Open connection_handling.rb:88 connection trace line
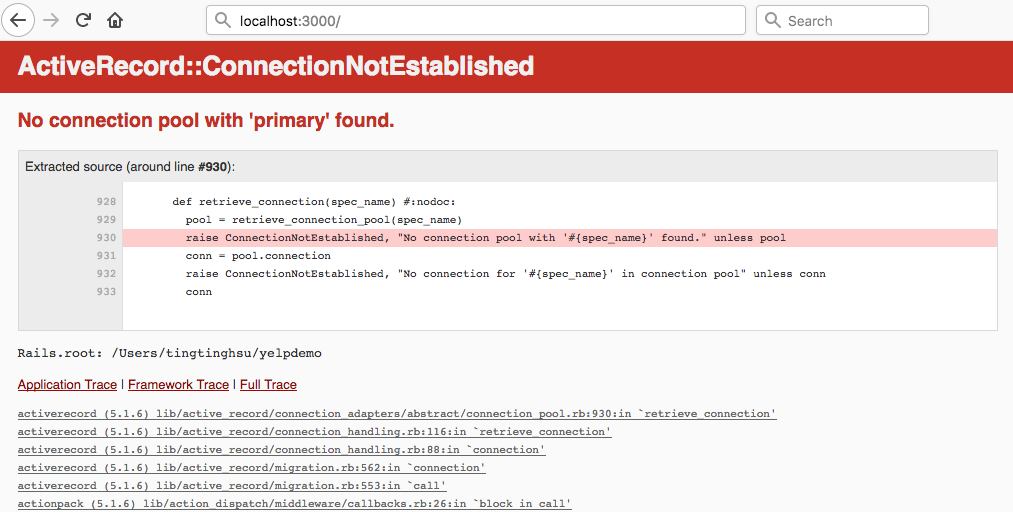The image size is (1013, 512). click(x=281, y=450)
